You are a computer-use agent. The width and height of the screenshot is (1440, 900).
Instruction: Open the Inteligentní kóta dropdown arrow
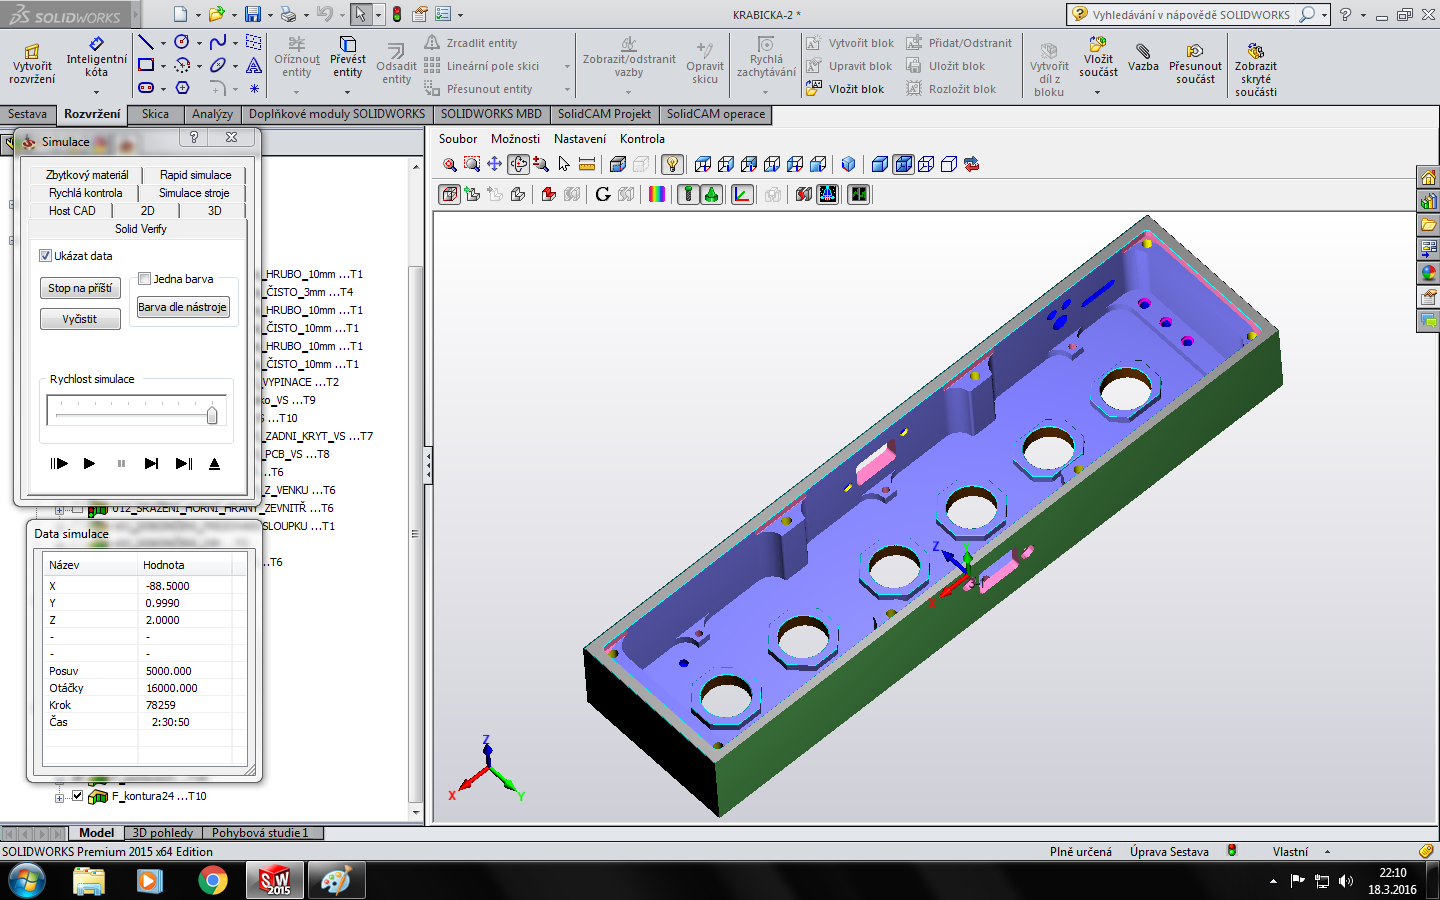(96, 92)
